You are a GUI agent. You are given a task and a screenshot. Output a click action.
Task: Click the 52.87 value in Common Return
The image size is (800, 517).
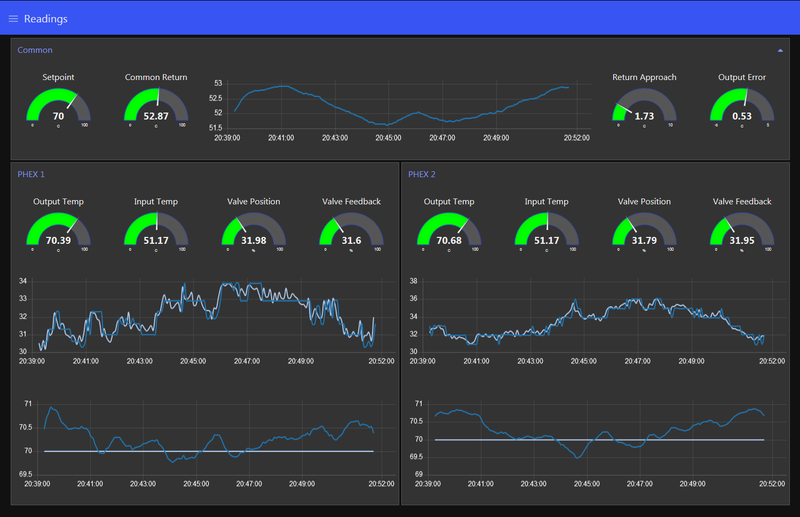click(156, 116)
